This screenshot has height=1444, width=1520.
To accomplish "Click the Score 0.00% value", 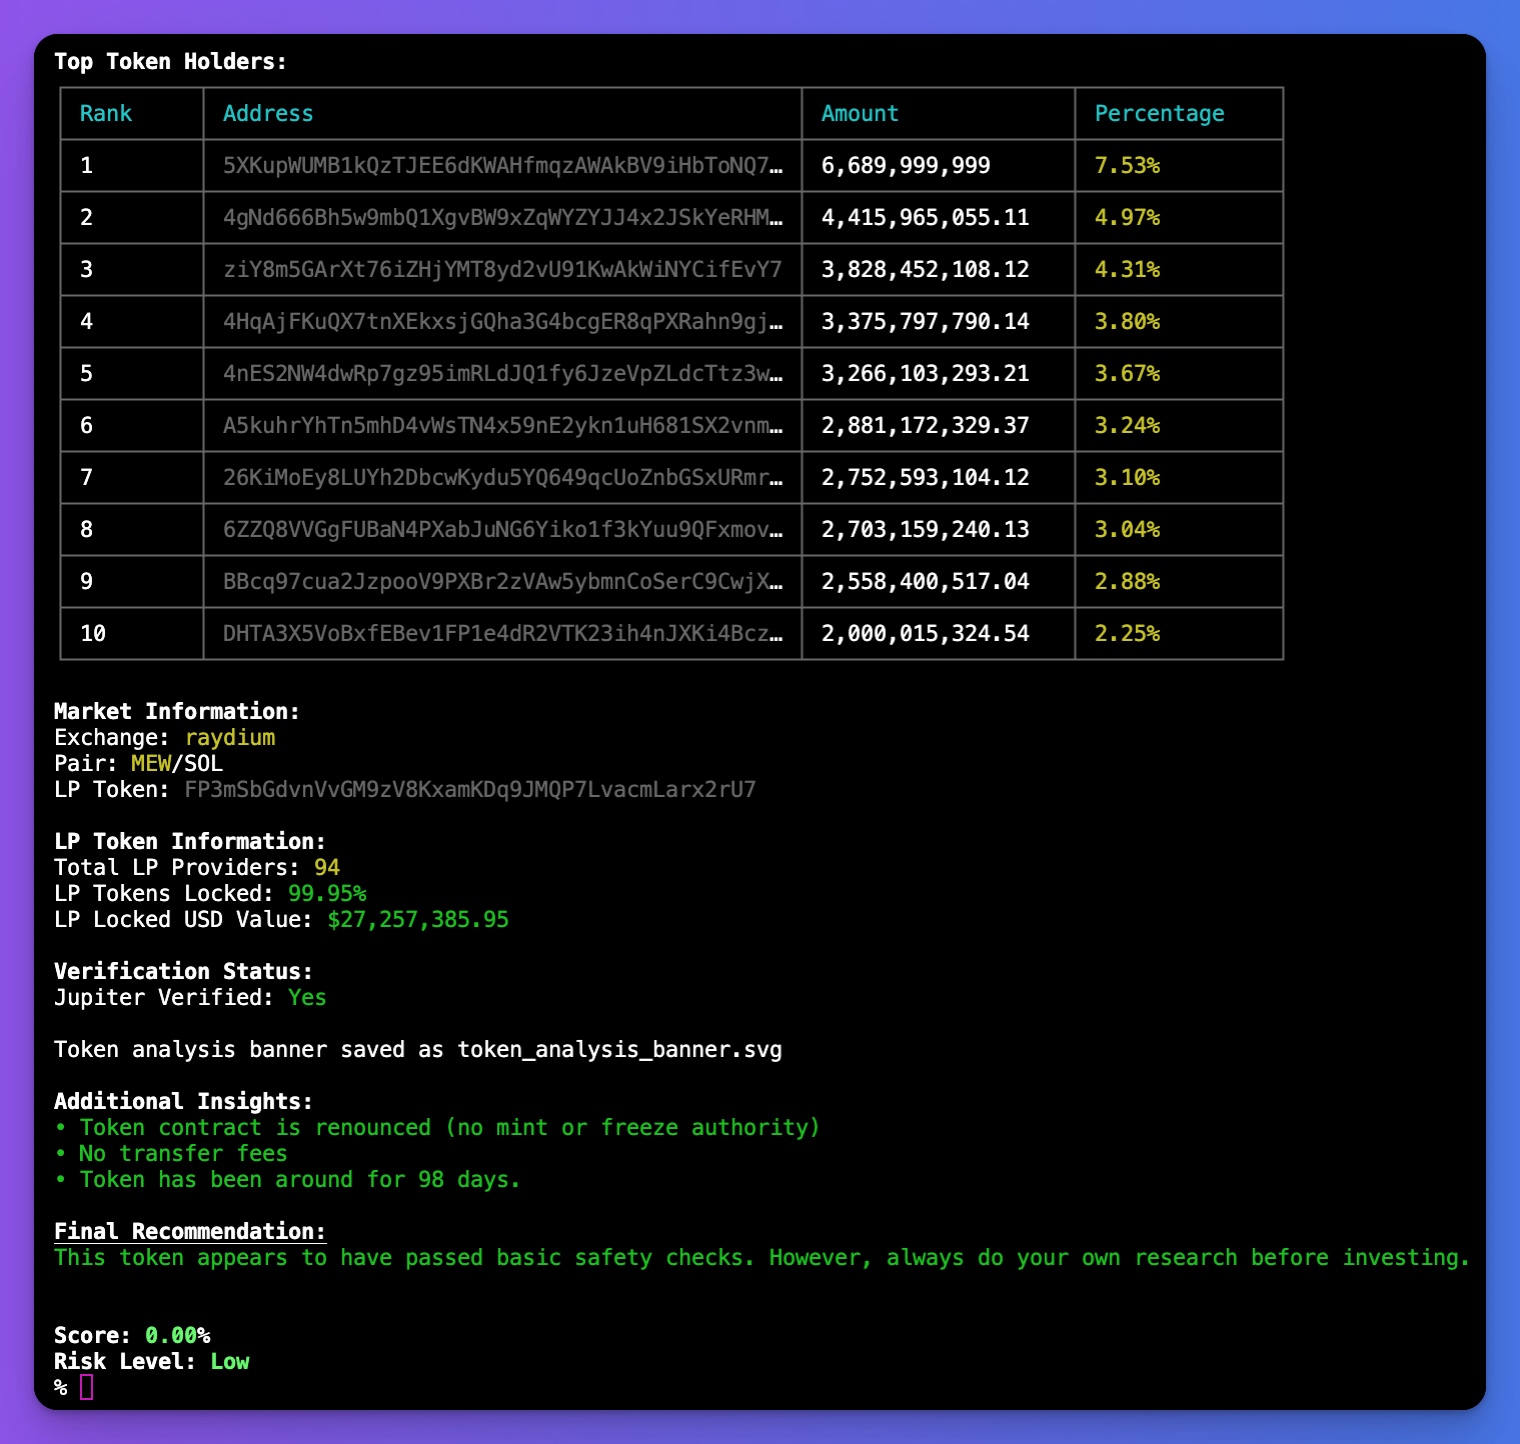I will pyautogui.click(x=177, y=1336).
